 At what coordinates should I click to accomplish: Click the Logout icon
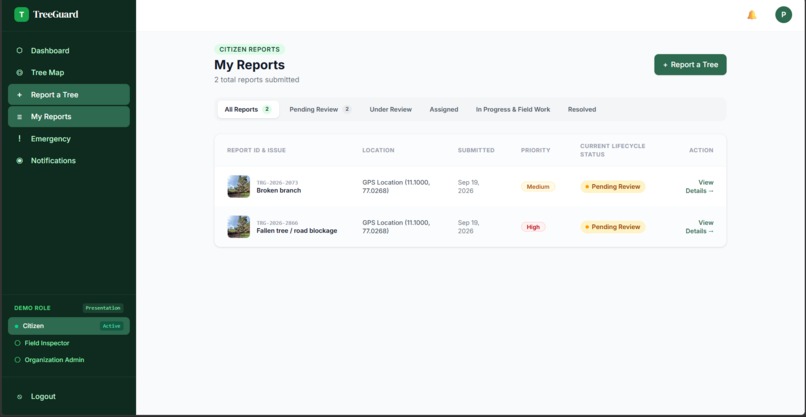(20, 396)
